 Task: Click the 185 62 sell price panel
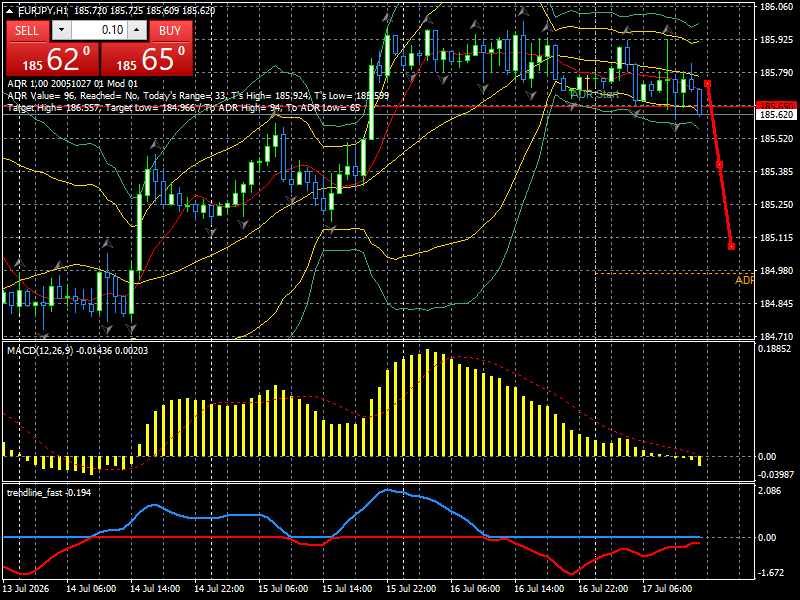(x=53, y=59)
